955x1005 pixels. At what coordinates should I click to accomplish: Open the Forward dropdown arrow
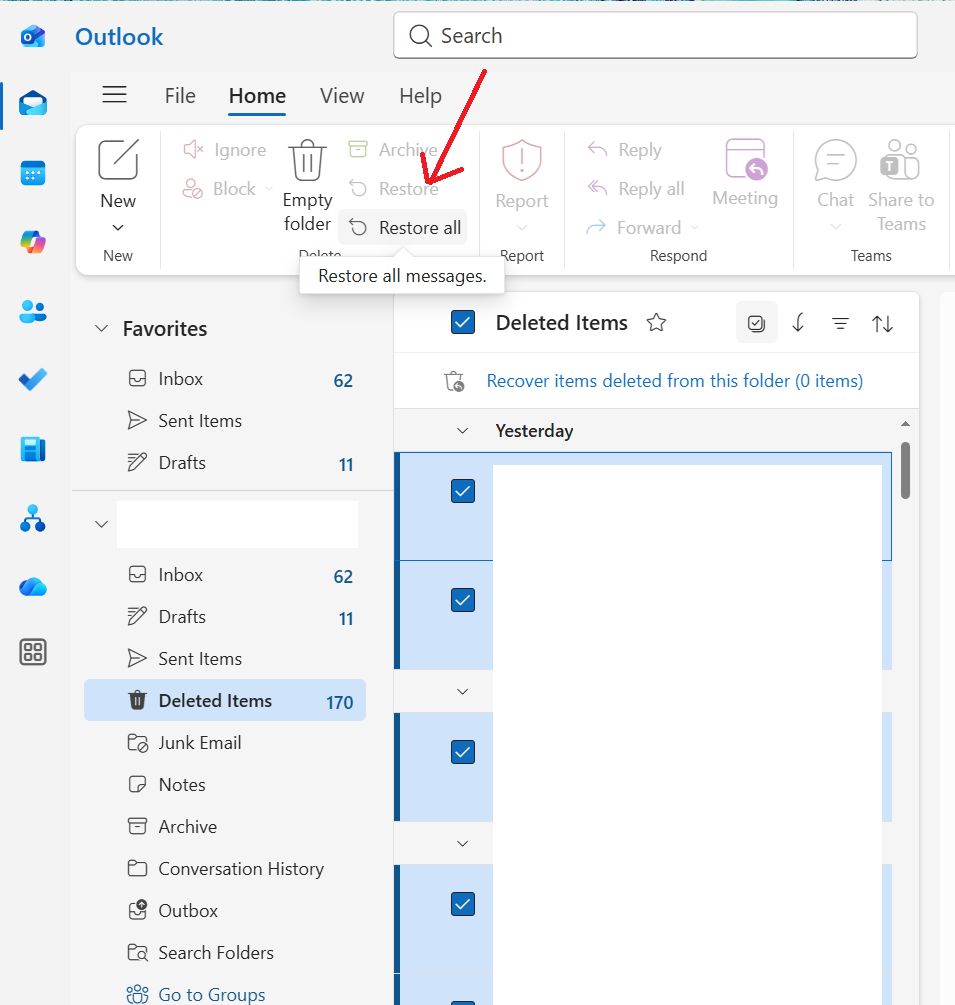695,228
